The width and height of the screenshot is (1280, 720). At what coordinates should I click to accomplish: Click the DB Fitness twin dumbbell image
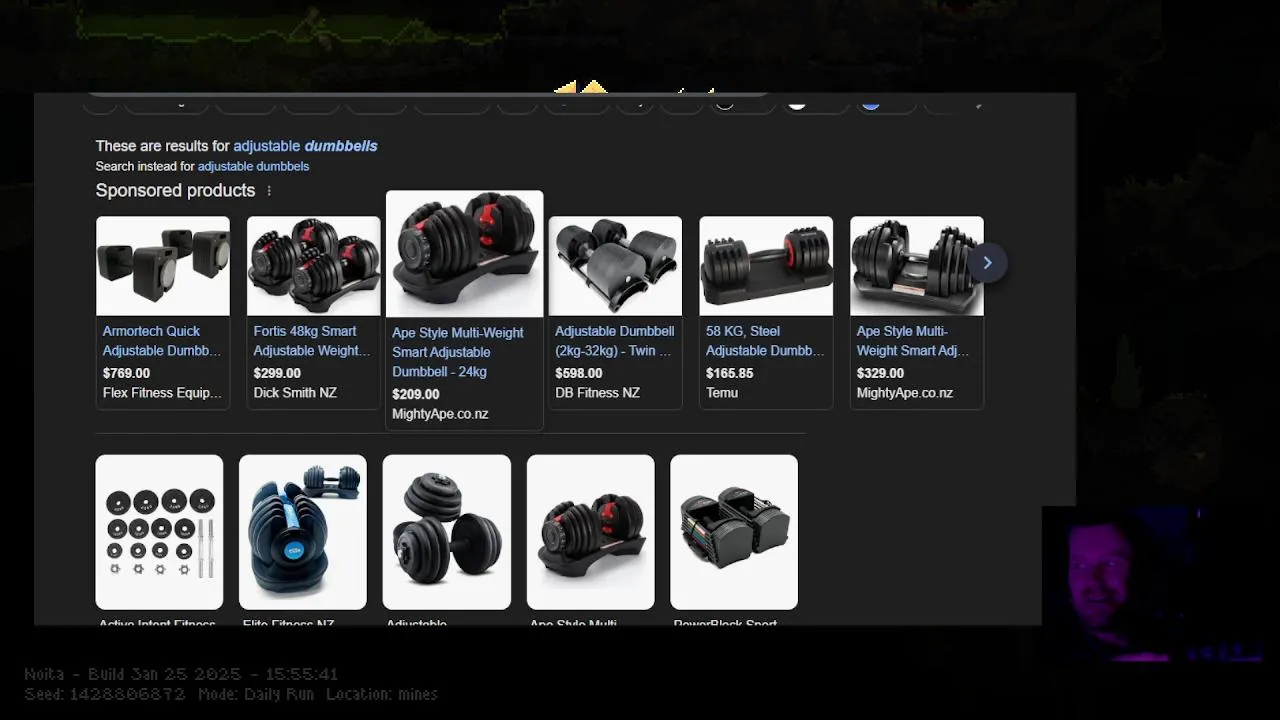615,266
